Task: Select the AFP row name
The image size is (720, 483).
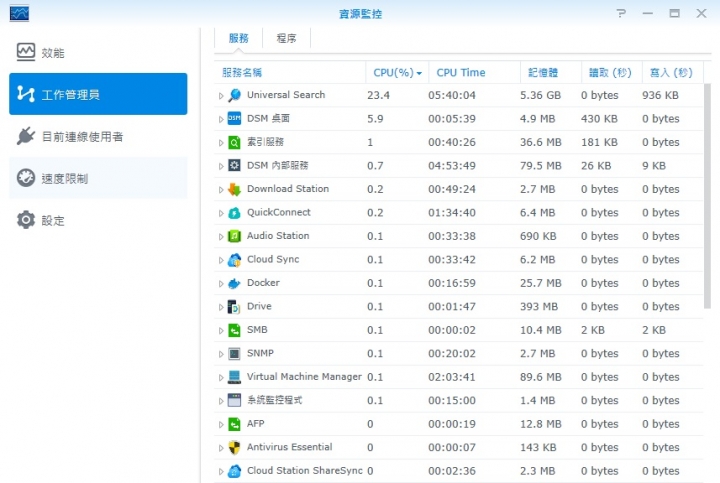Action: pos(255,424)
